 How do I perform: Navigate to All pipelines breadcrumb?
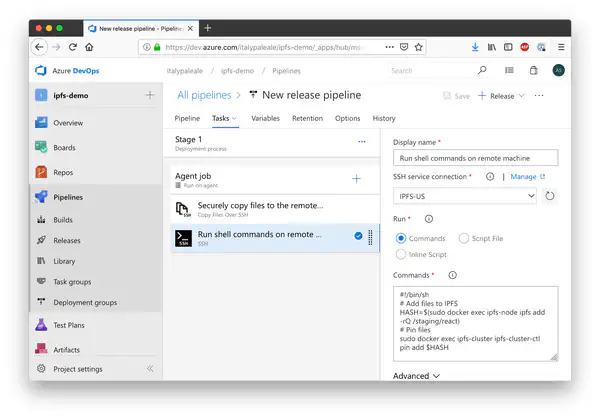(x=203, y=95)
